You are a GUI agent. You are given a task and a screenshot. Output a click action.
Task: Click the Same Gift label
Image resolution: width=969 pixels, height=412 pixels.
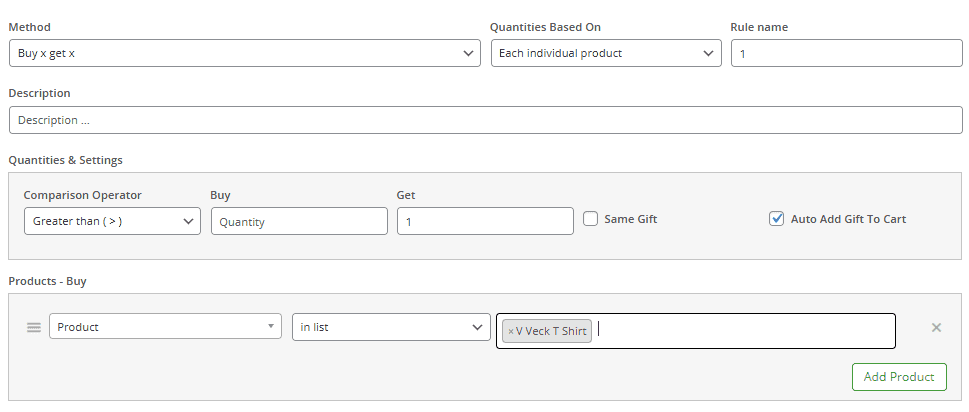tap(630, 219)
